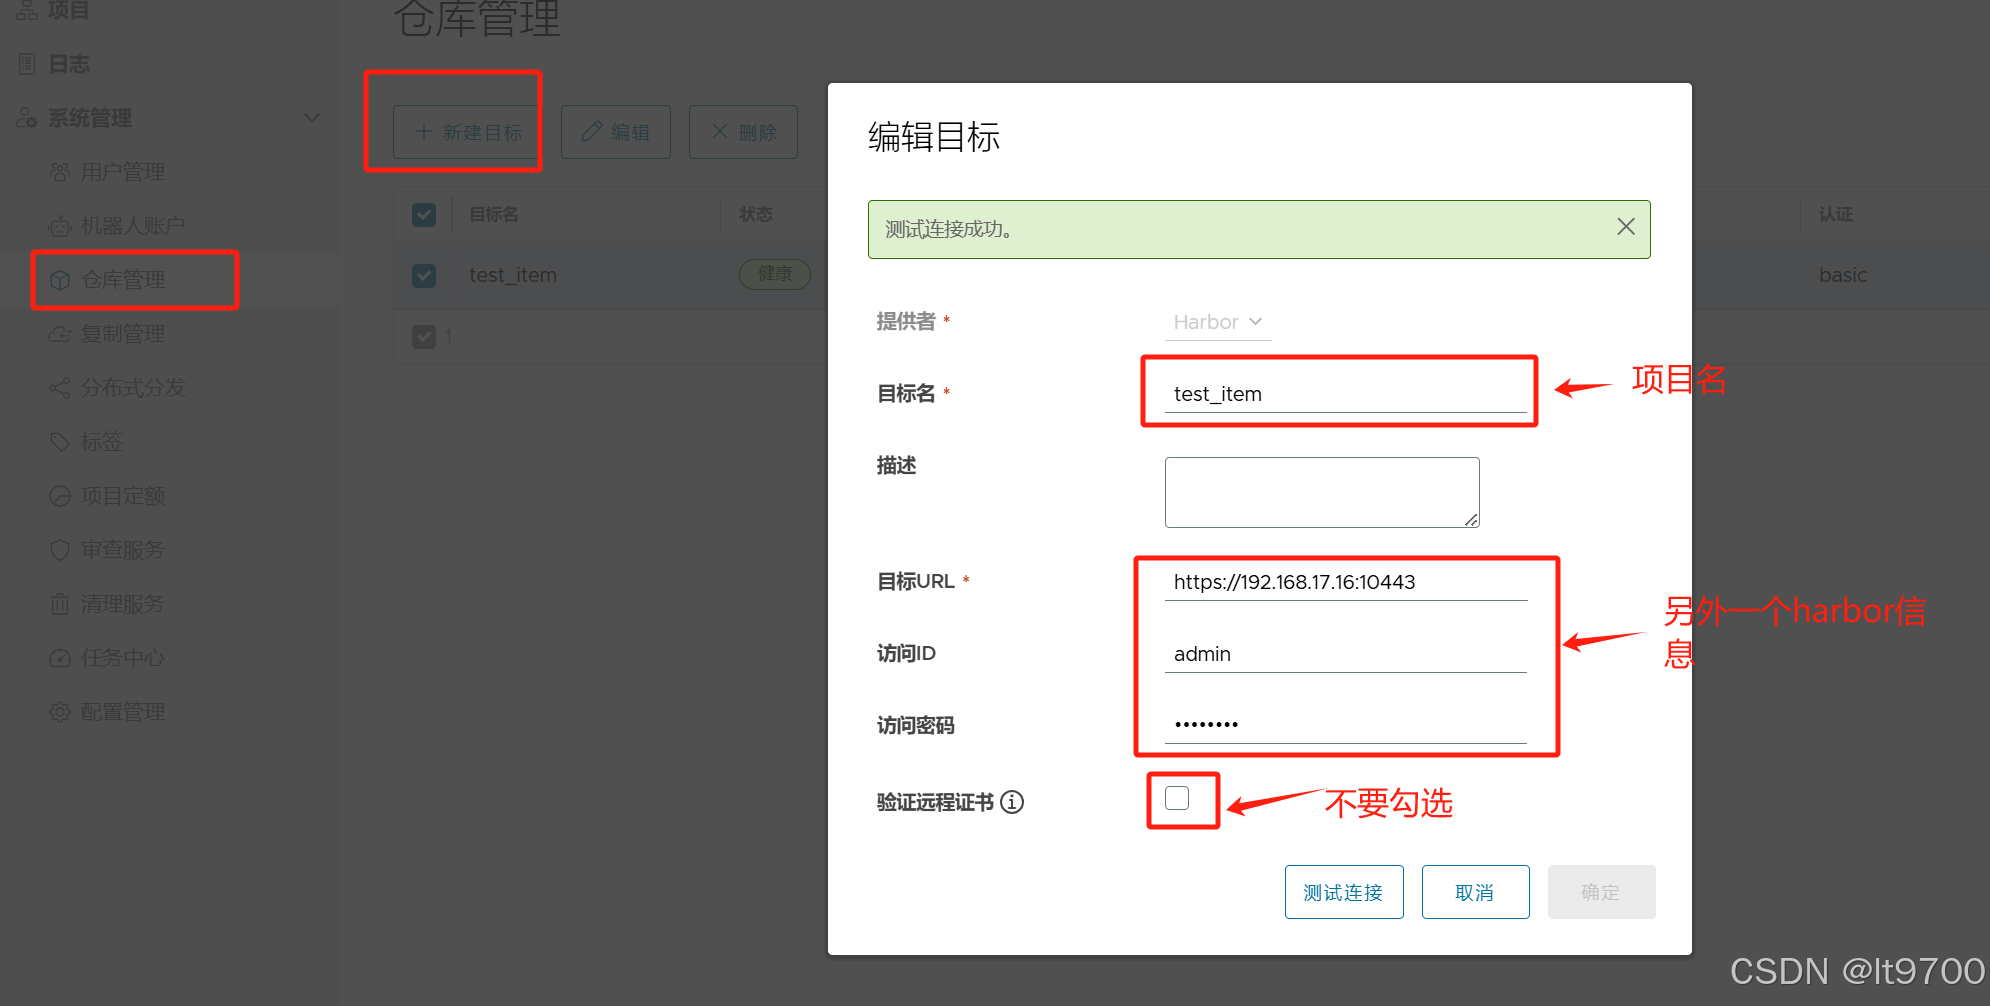This screenshot has height=1006, width=1990.
Task: Open the Harbor provider dropdown
Action: coord(1218,322)
